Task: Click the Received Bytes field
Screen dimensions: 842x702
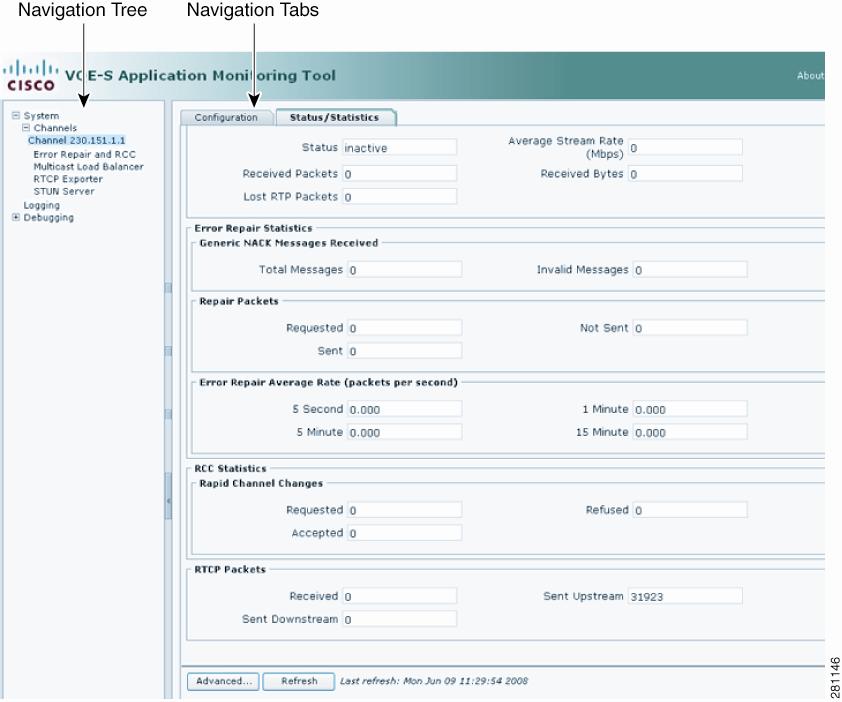Action: pyautogui.click(x=686, y=174)
